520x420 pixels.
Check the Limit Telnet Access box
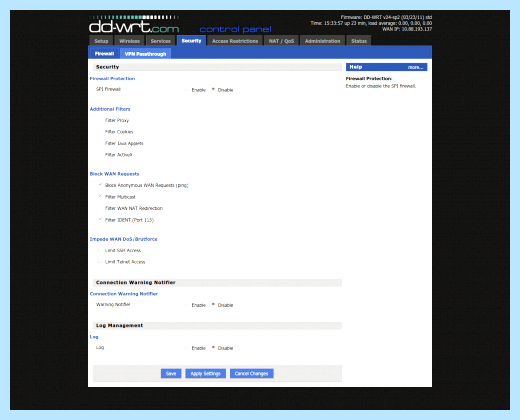(x=100, y=262)
